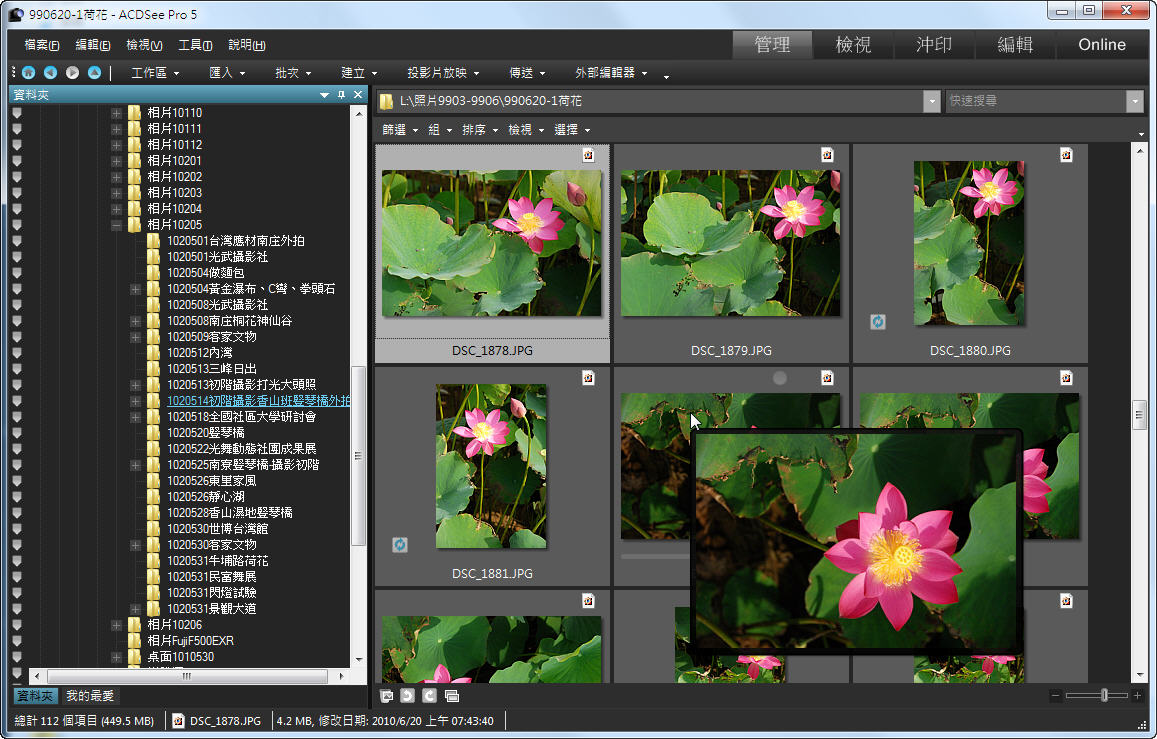
Task: Open the 外部編輯器 toolbar button
Action: click(x=611, y=73)
